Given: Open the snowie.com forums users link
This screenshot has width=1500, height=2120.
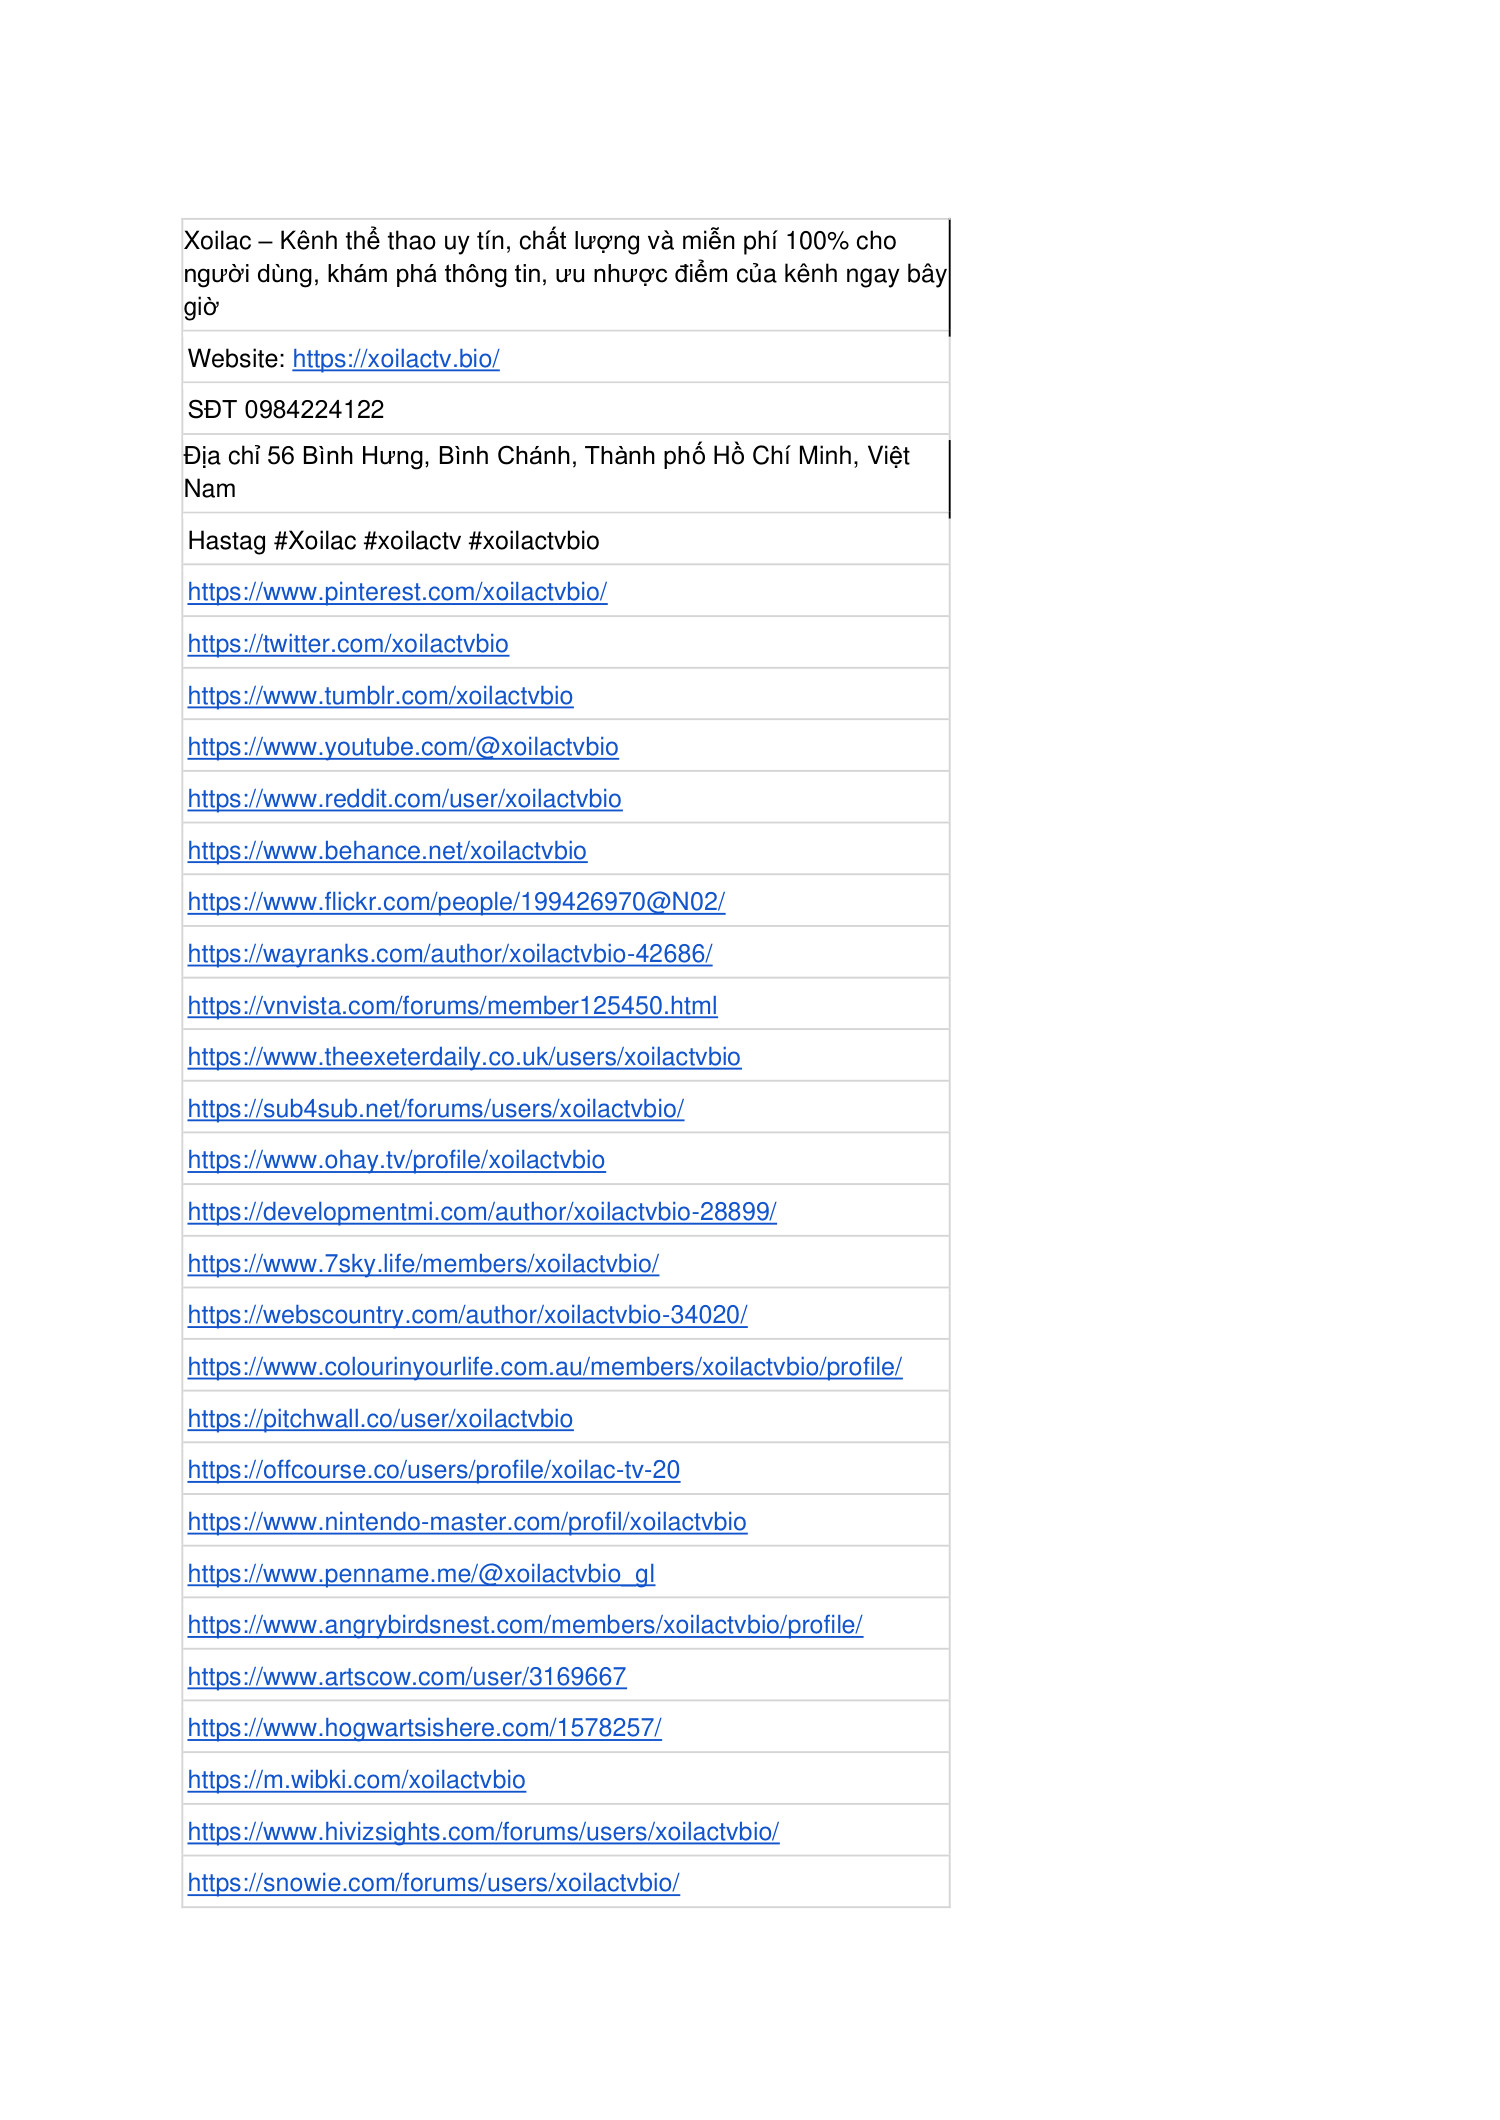Looking at the screenshot, I should click(x=433, y=1883).
